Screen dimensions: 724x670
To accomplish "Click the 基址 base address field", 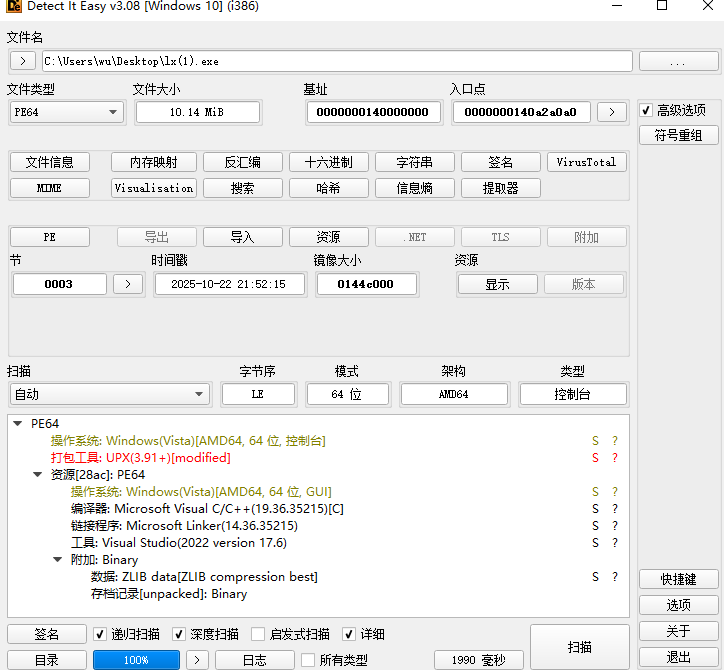I will tap(373, 112).
